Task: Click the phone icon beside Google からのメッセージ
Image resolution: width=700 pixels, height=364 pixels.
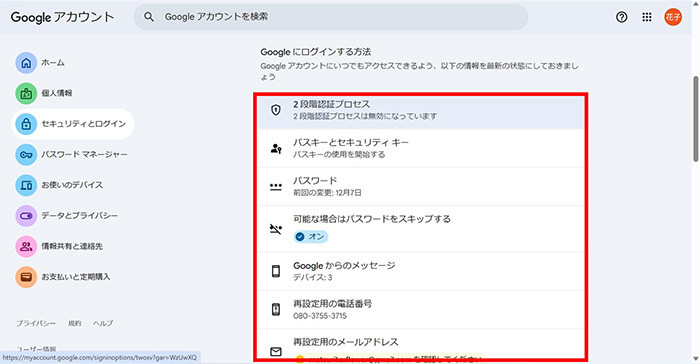Action: pyautogui.click(x=276, y=271)
